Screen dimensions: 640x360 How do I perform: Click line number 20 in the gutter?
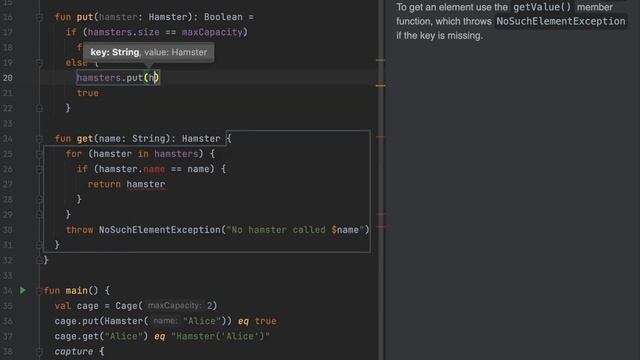[8, 78]
